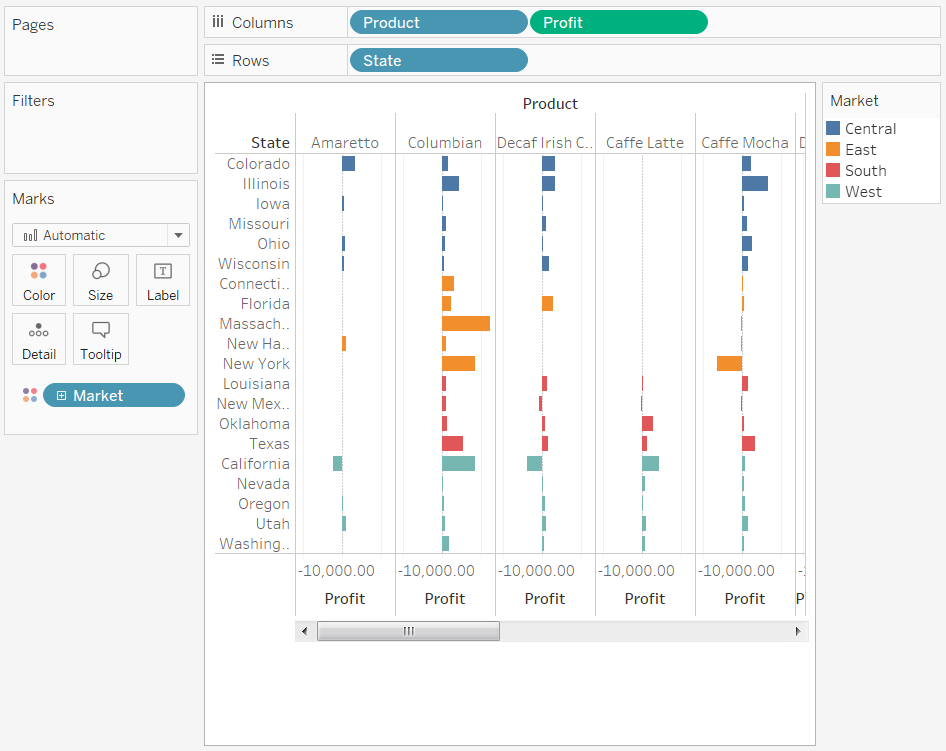The width and height of the screenshot is (946, 751).
Task: Expand the Market pill plus sign
Action: pyautogui.click(x=62, y=396)
